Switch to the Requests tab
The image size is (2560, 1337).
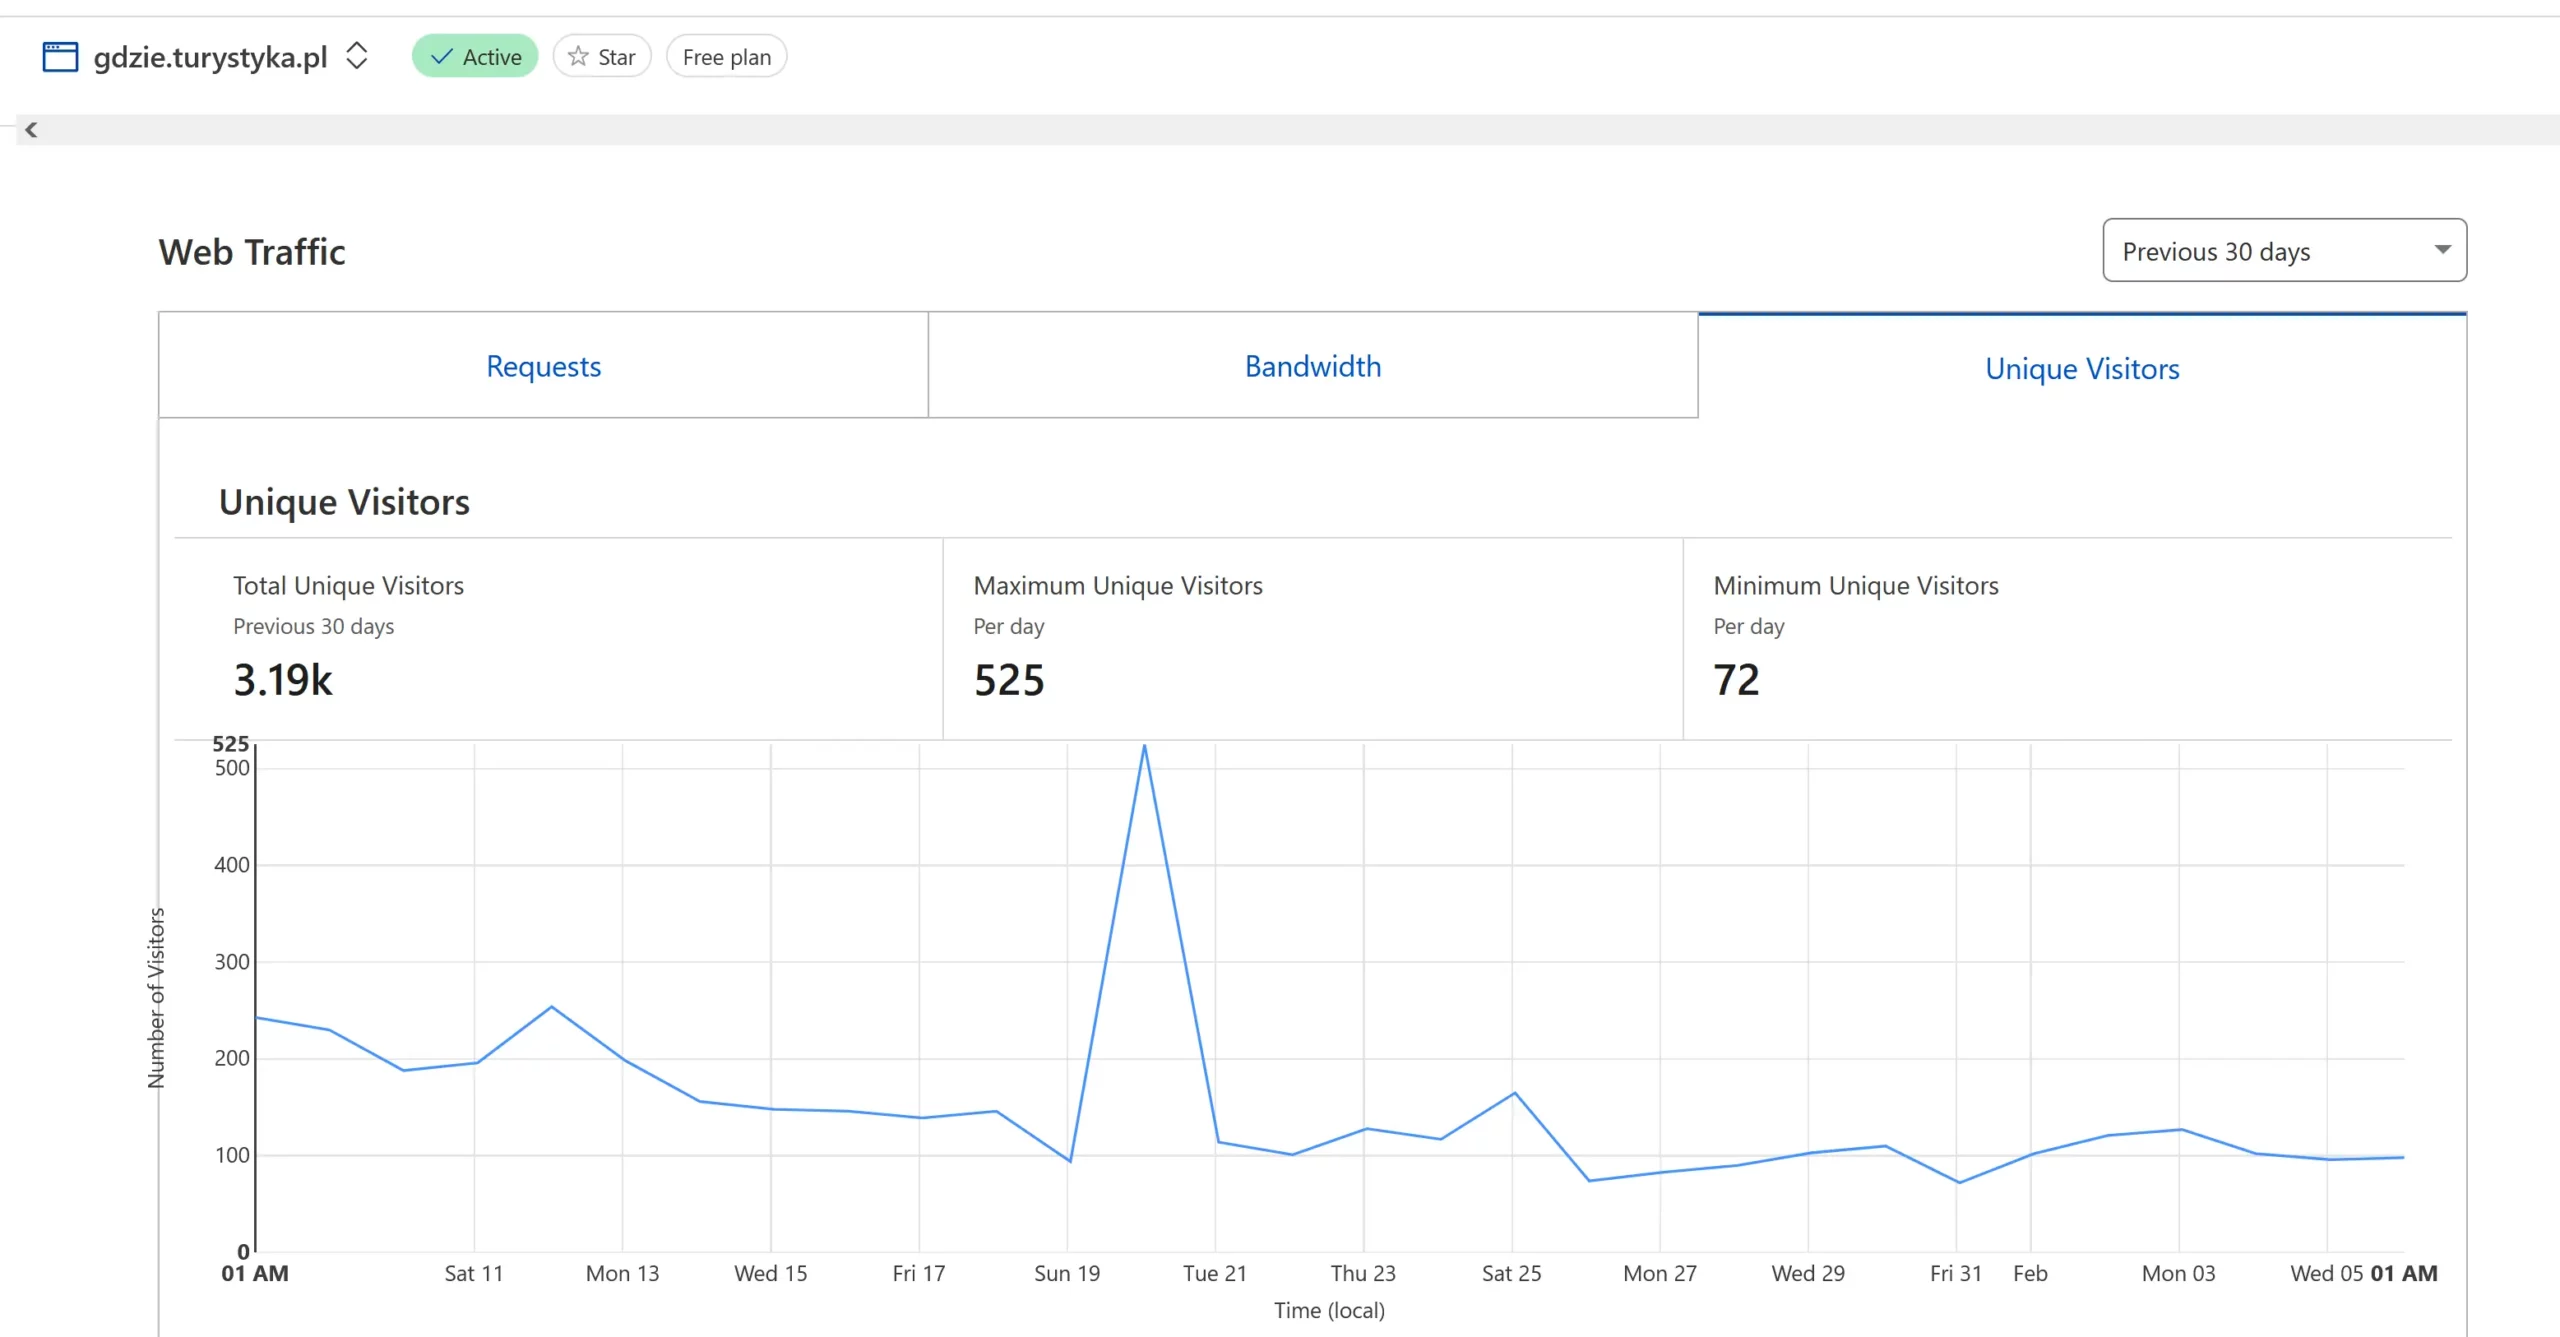click(543, 366)
